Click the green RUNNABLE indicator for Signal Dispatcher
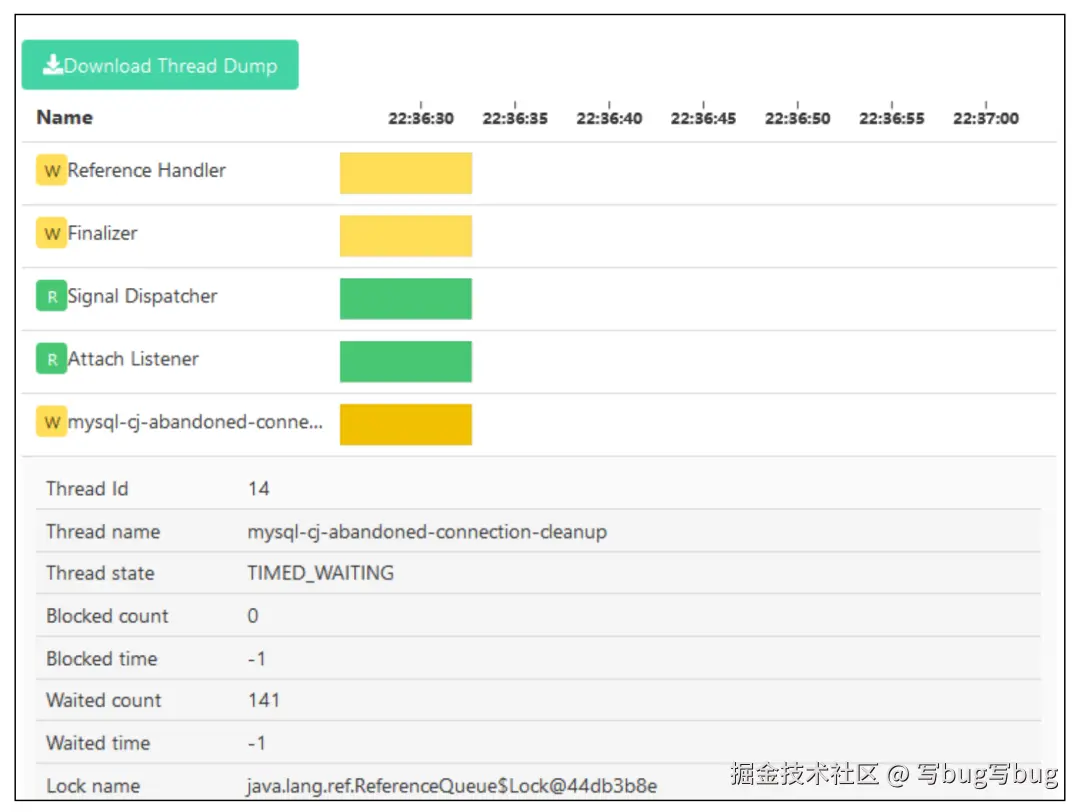Image resolution: width=1080 pixels, height=812 pixels. [406, 298]
